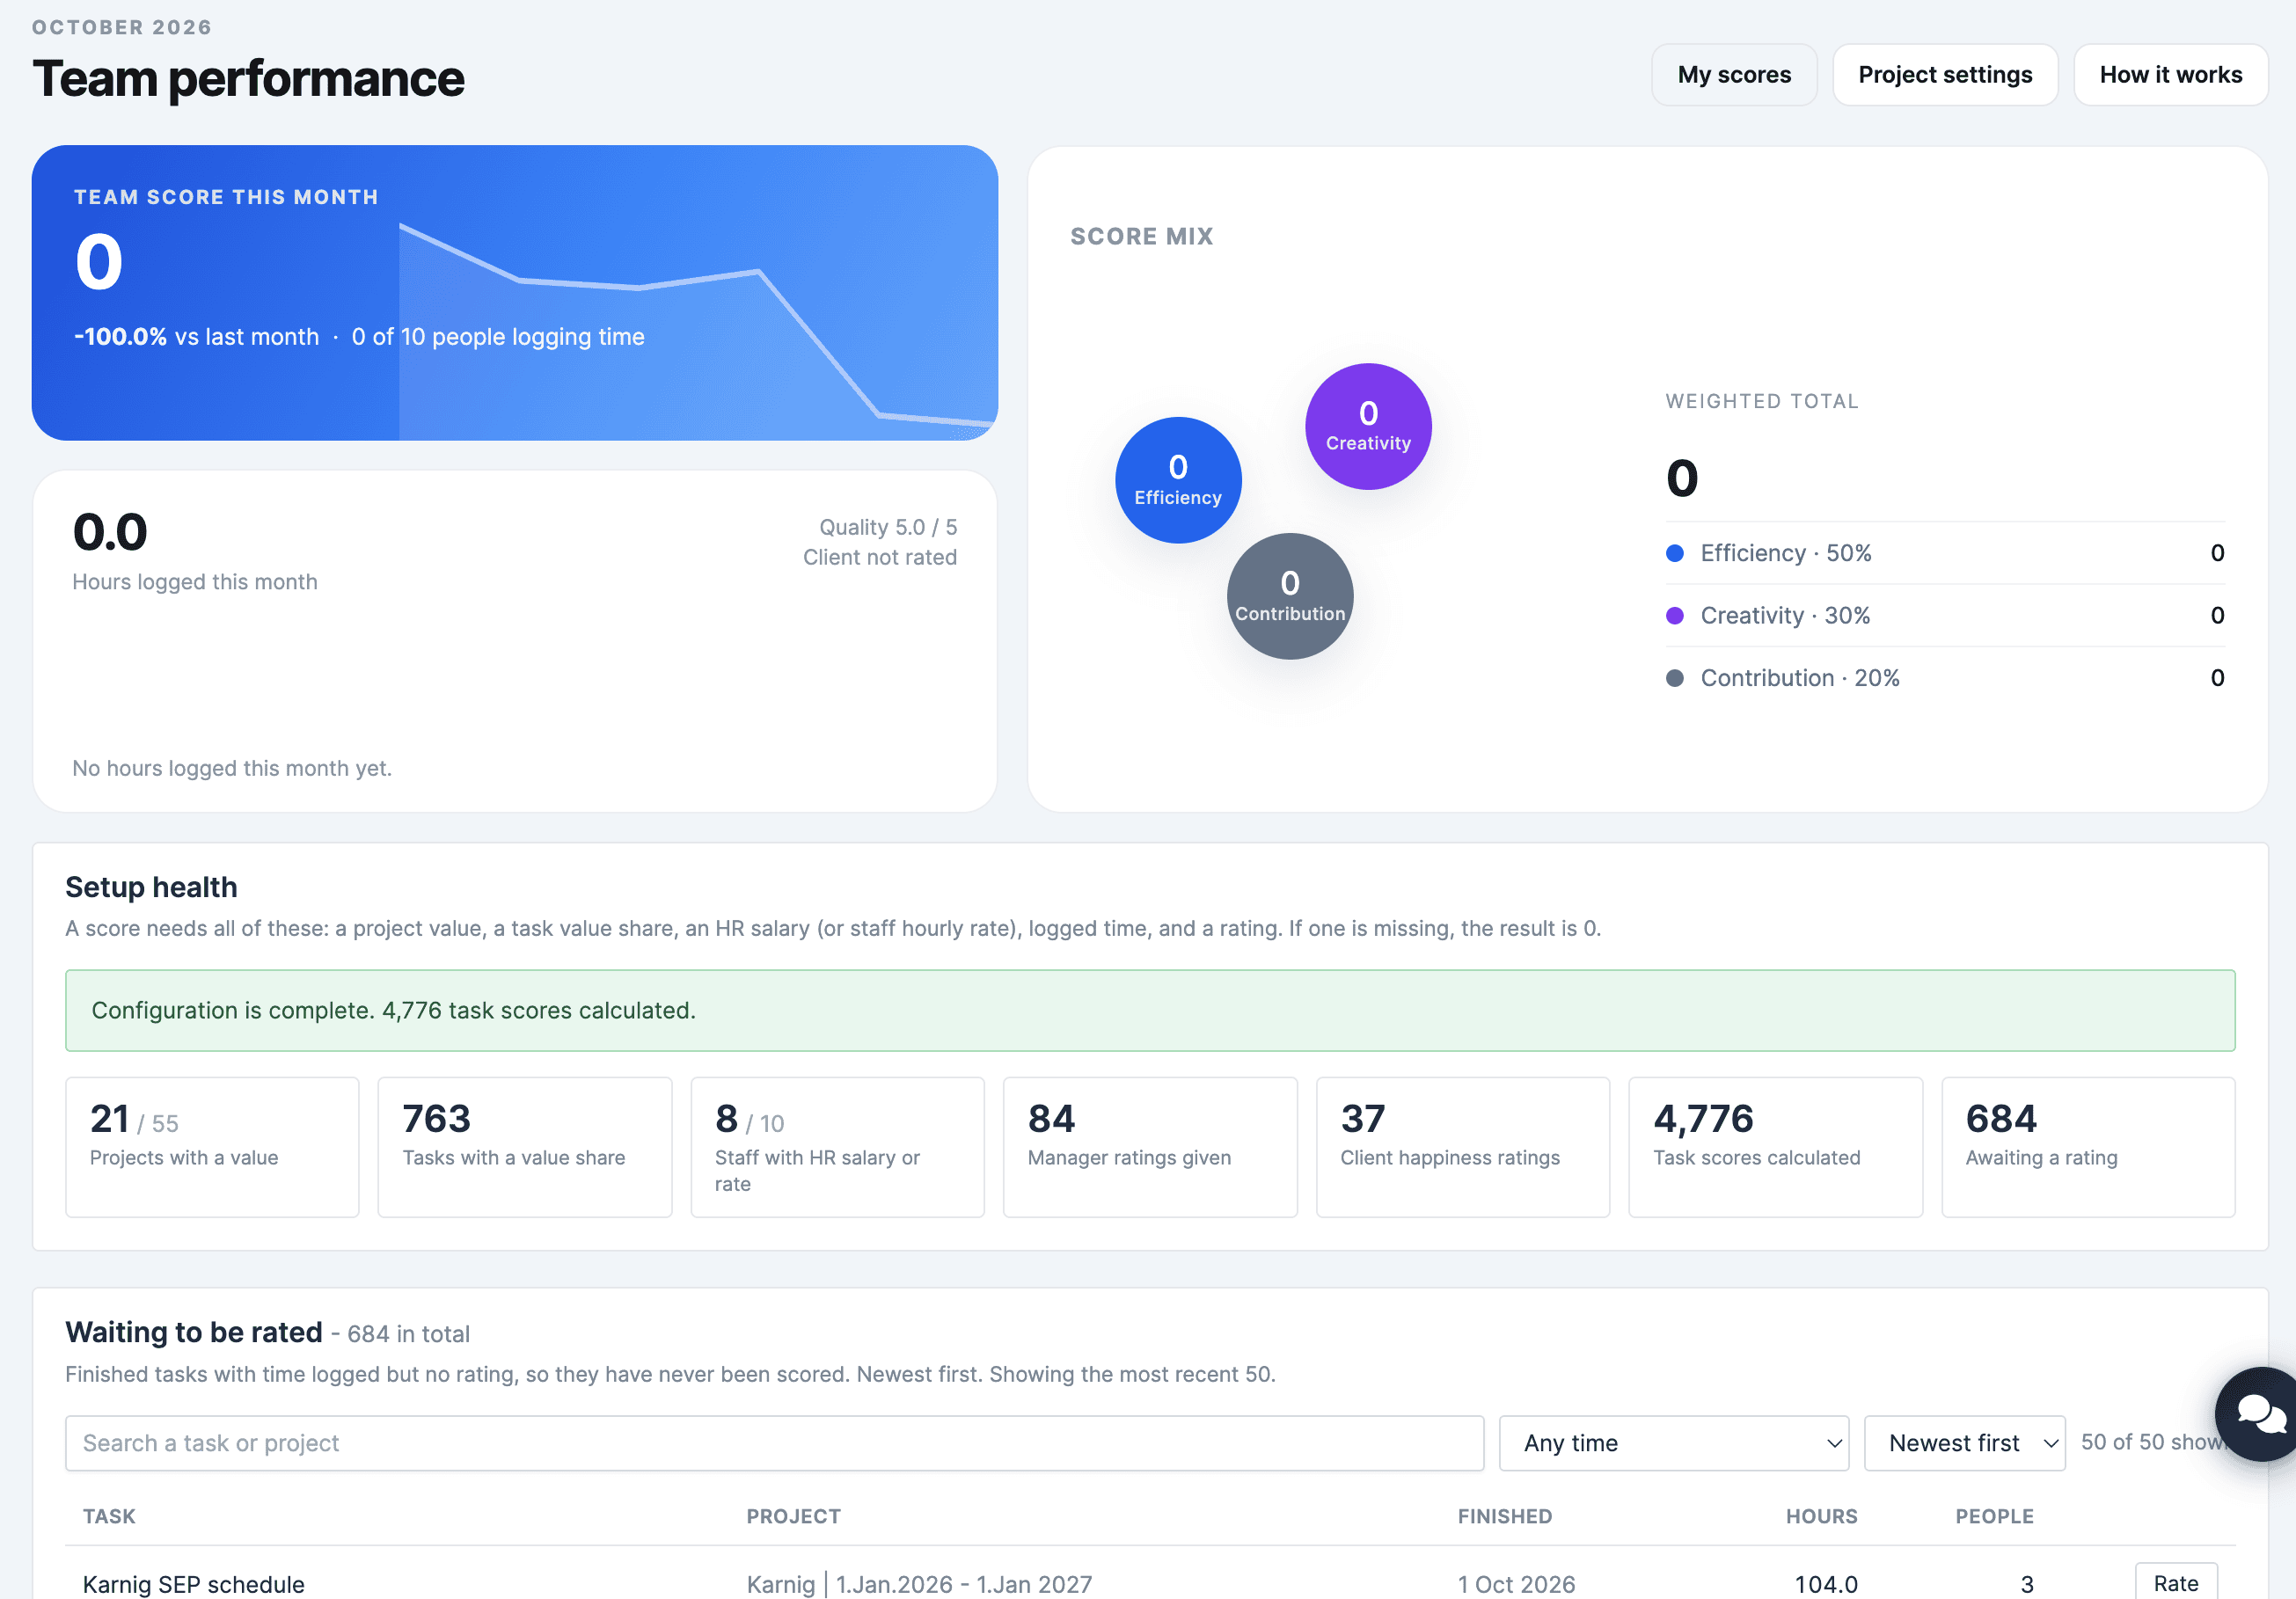Open the How it works page
The image size is (2296, 1599).
click(2170, 75)
